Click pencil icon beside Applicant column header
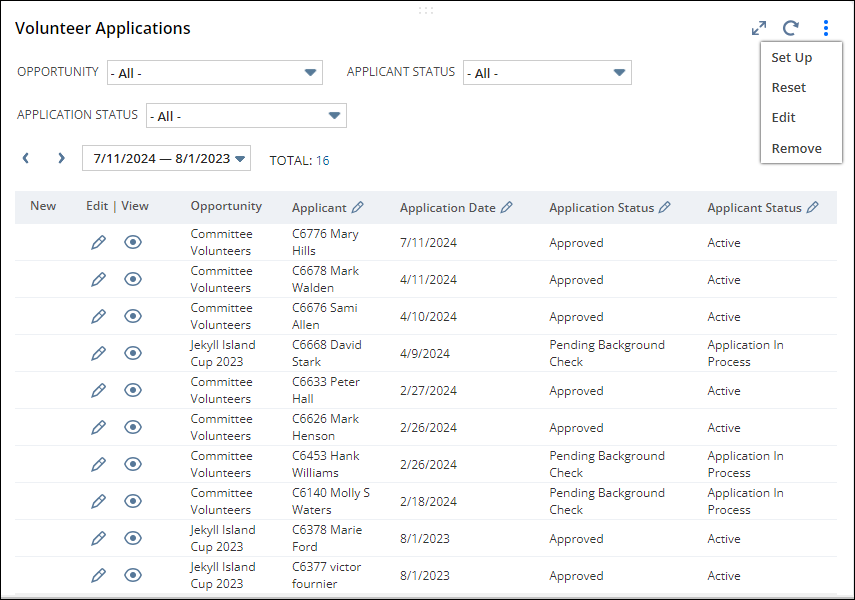This screenshot has height=600, width=855. tap(358, 208)
